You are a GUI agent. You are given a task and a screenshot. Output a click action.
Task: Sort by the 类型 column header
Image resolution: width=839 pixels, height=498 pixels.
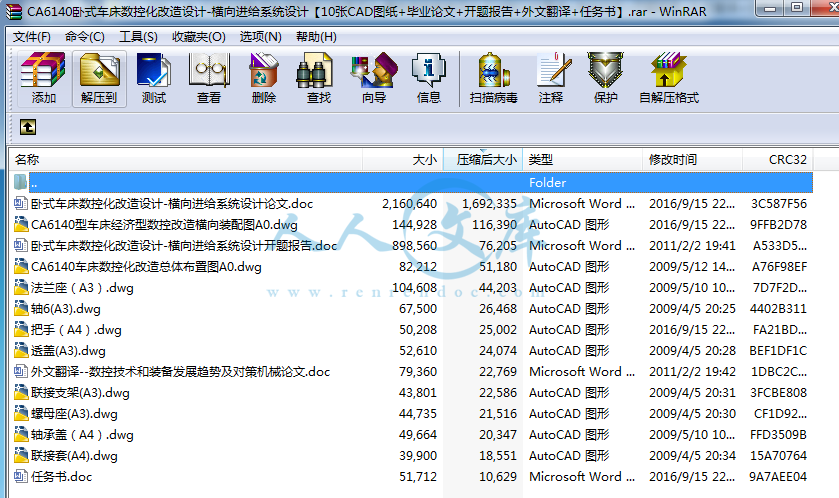pos(583,159)
